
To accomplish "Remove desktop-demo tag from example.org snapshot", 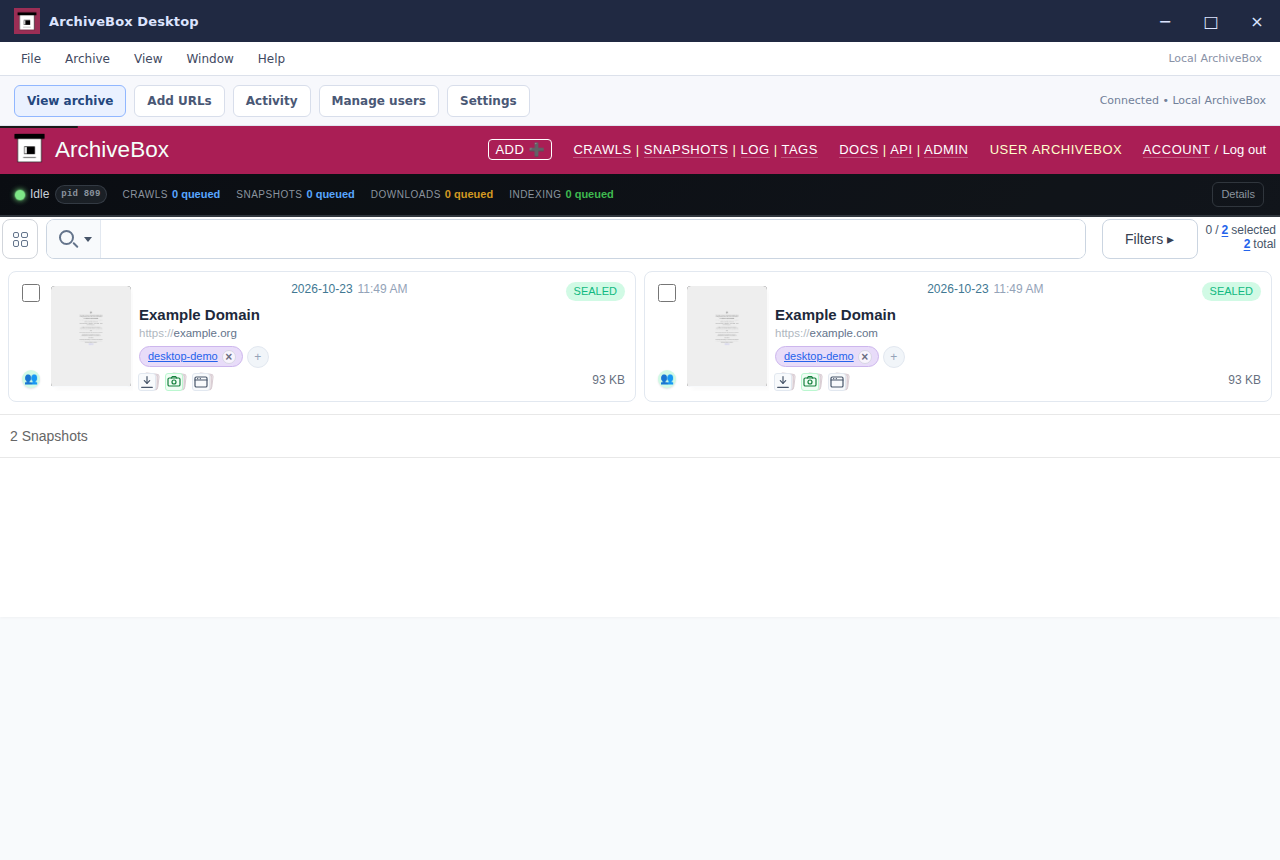I will tap(229, 357).
